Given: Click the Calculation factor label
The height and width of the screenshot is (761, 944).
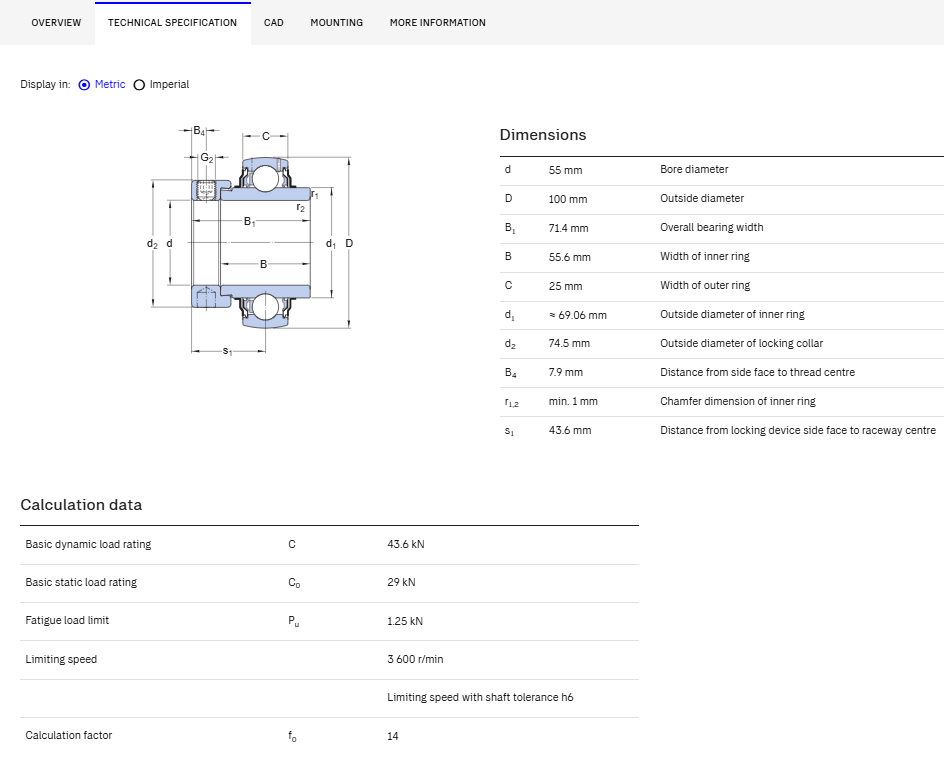Looking at the screenshot, I should click(69, 735).
